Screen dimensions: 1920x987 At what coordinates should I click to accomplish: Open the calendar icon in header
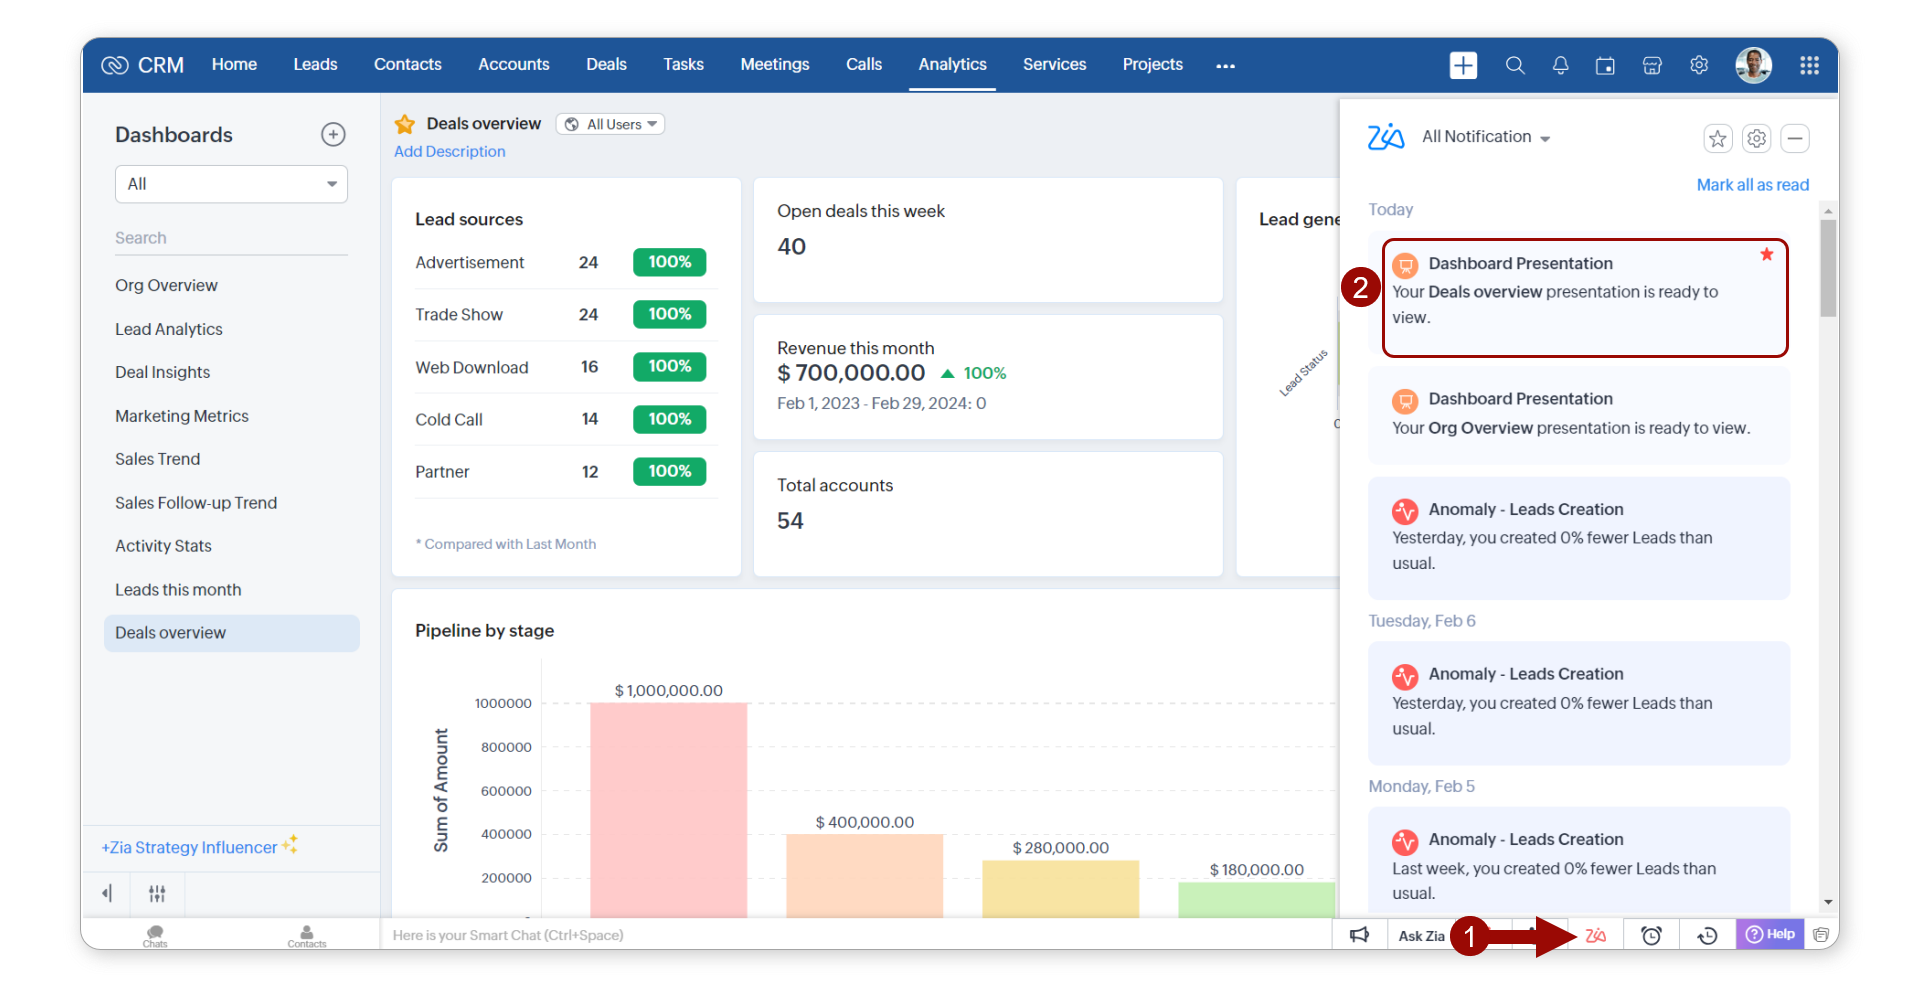[1605, 66]
